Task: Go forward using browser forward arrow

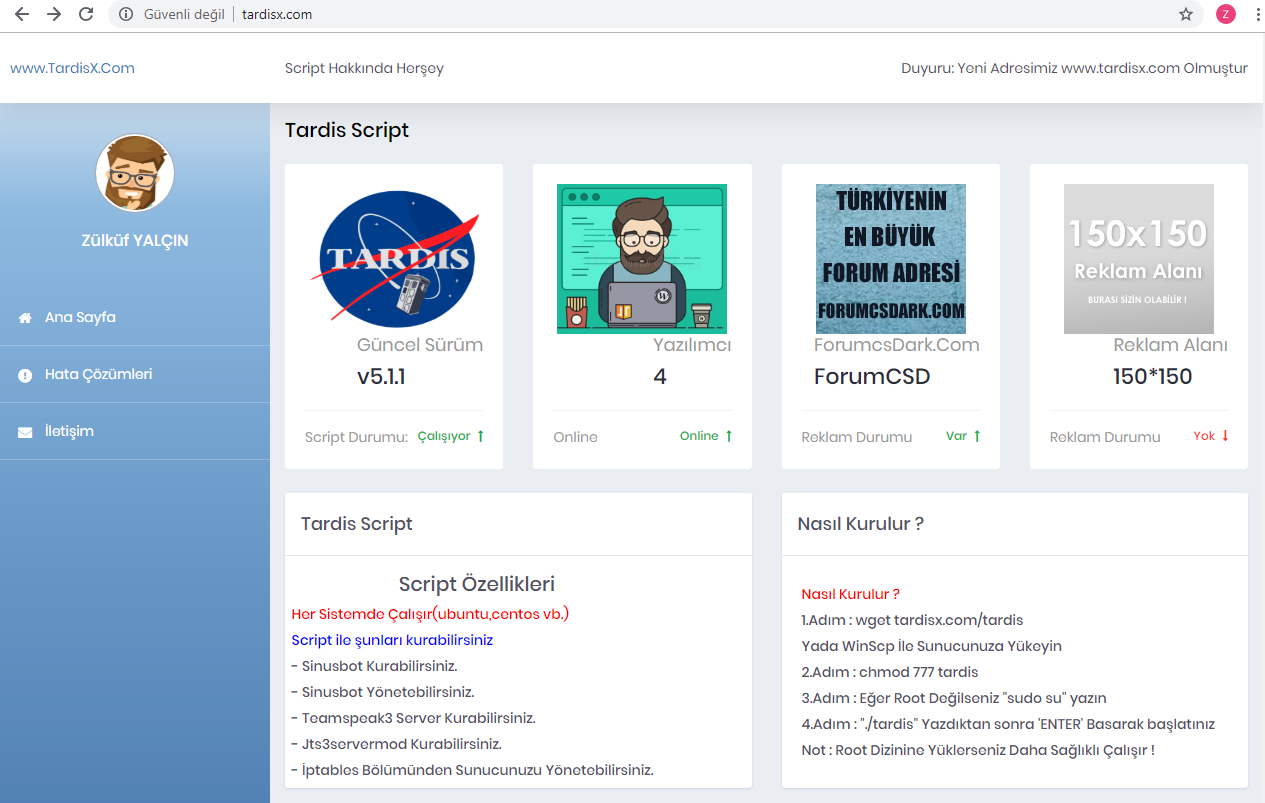Action: [x=54, y=14]
